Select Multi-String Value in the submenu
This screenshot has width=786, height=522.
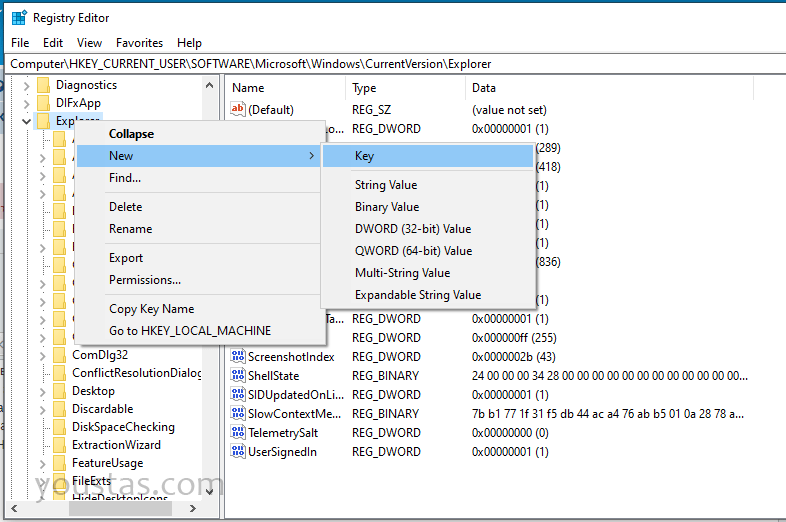click(428, 273)
